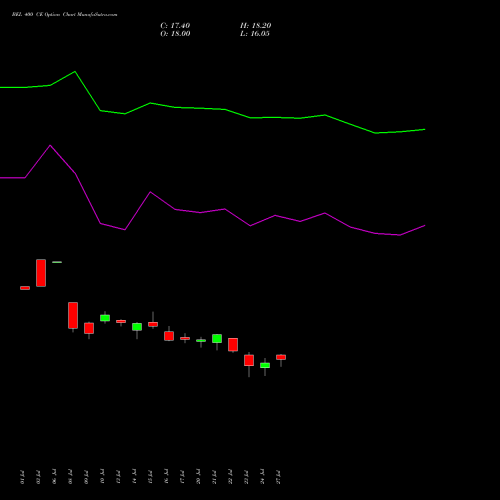Select the last red candlestick for 27 Jul
This screenshot has width=500, height=500.
click(x=281, y=357)
